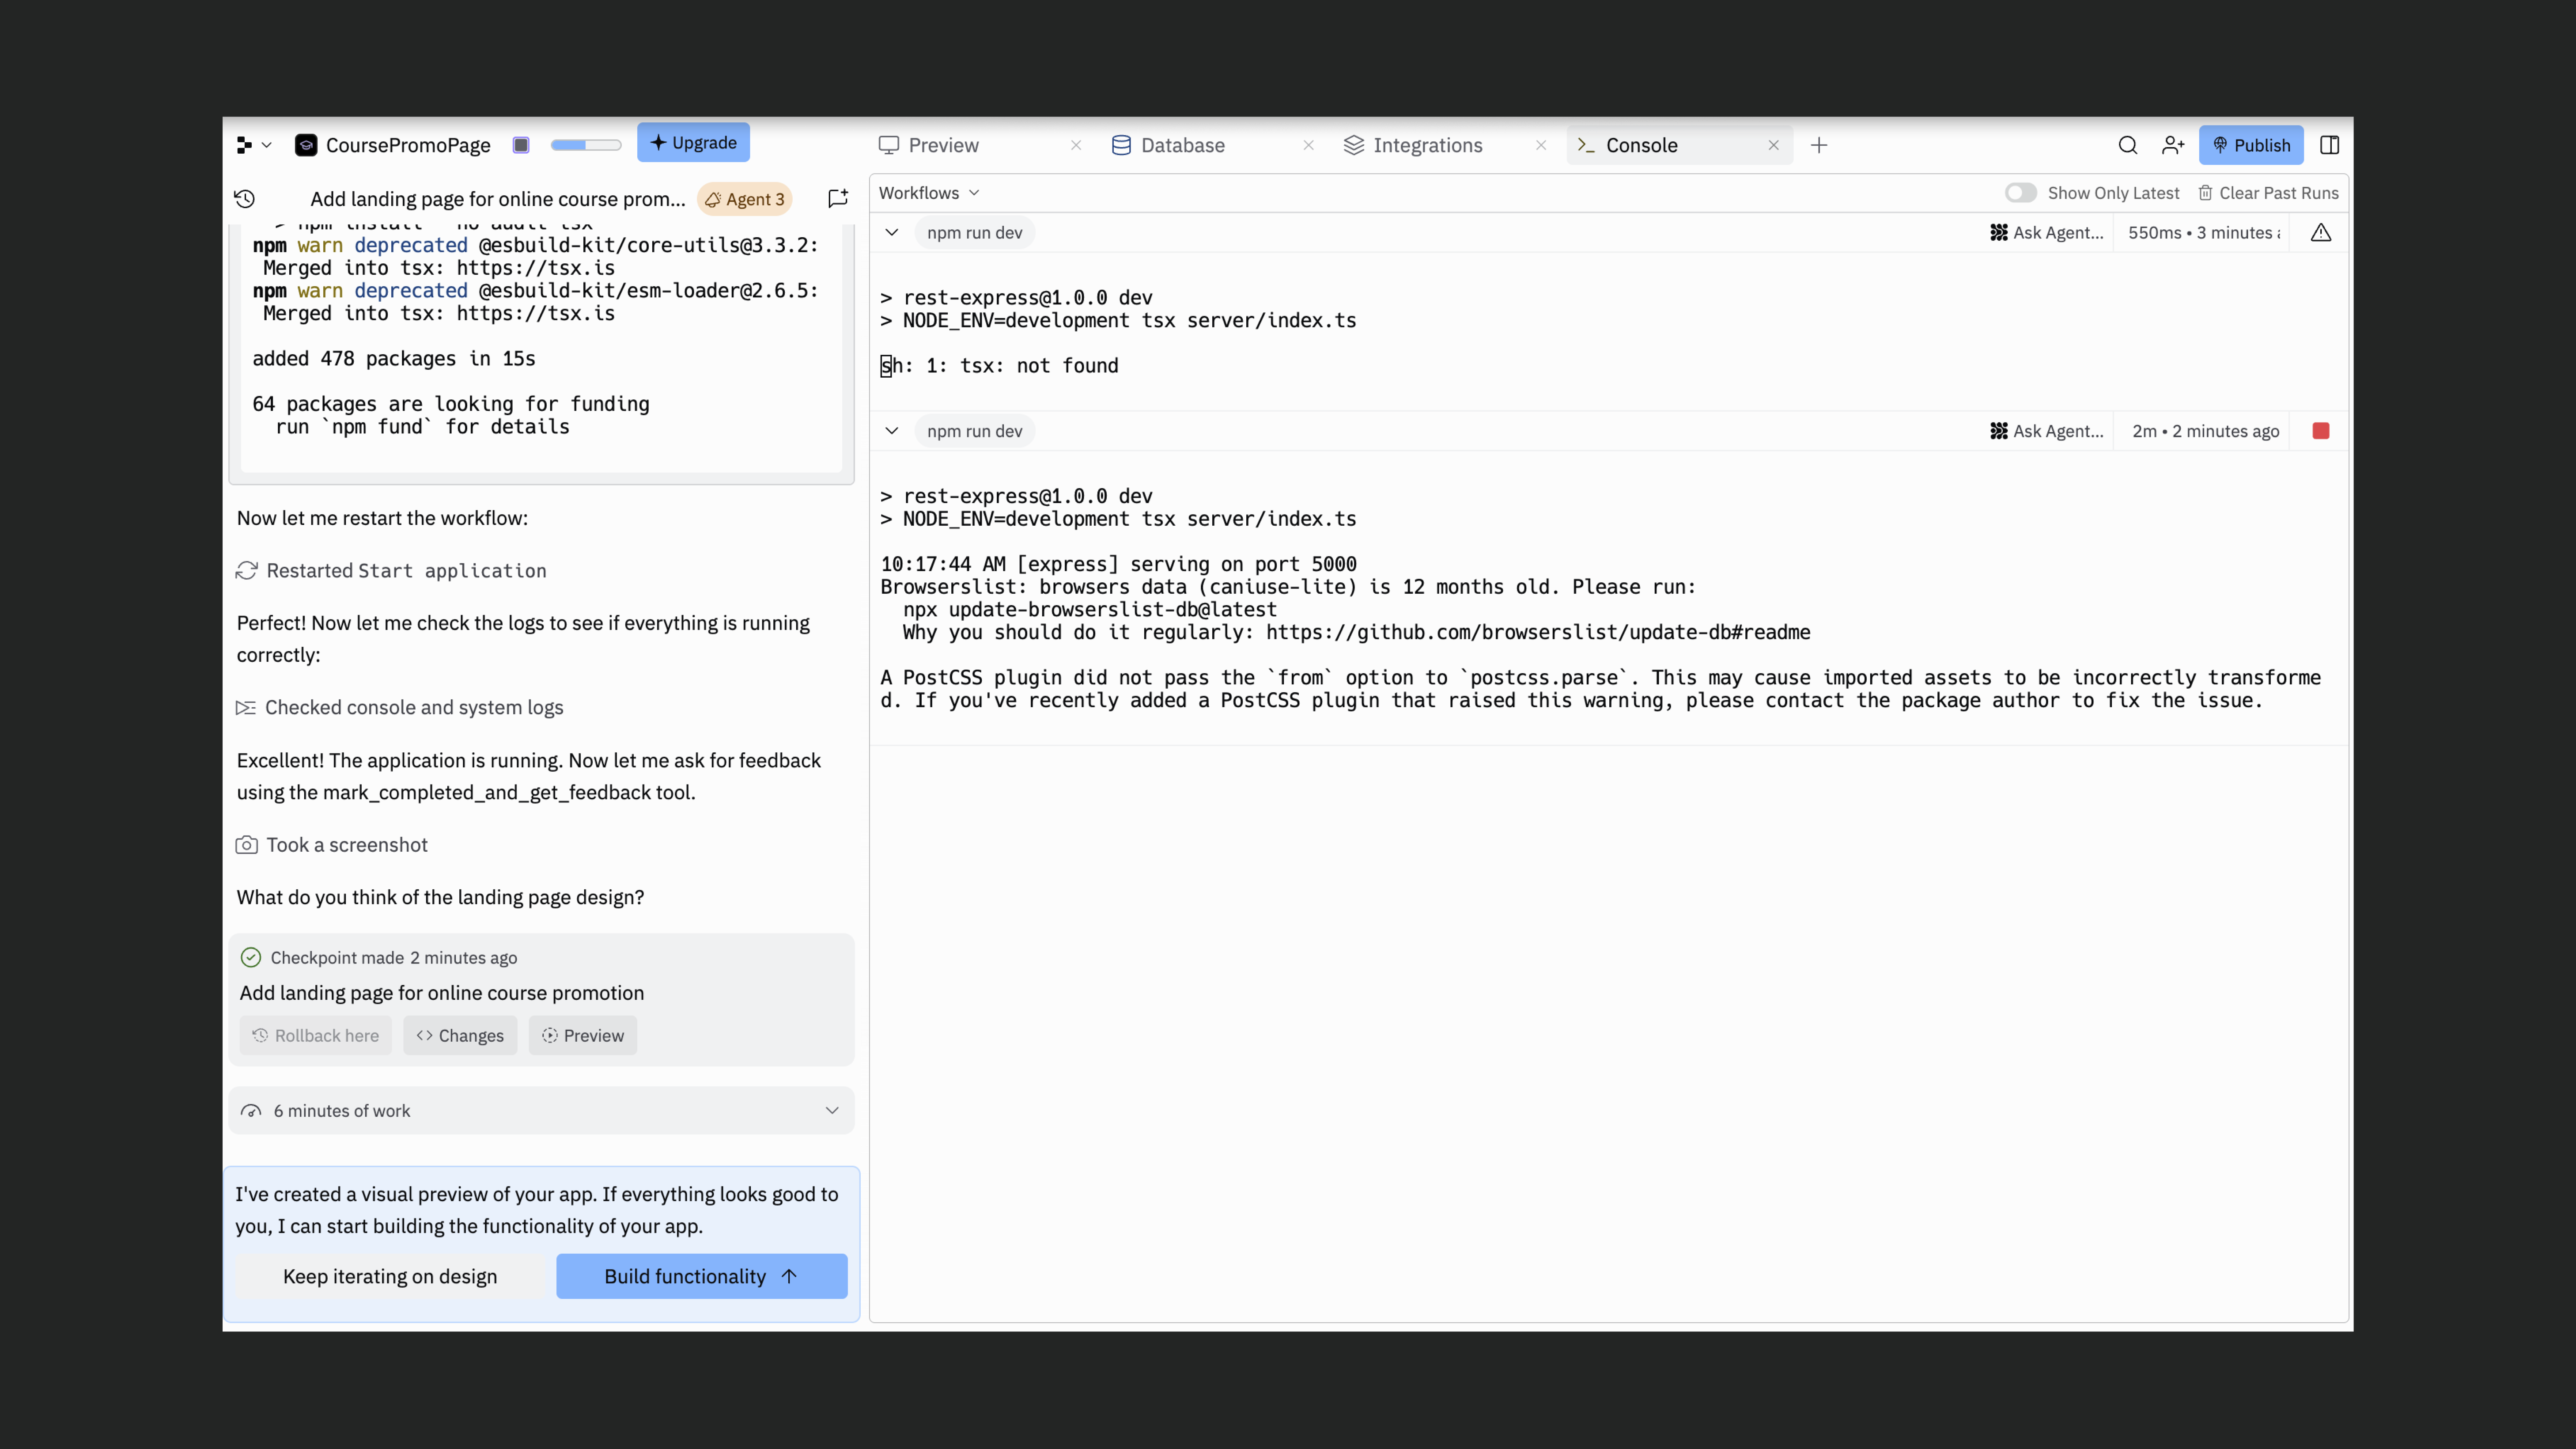Start a new chat icon
The width and height of the screenshot is (2576, 1449).
click(838, 198)
